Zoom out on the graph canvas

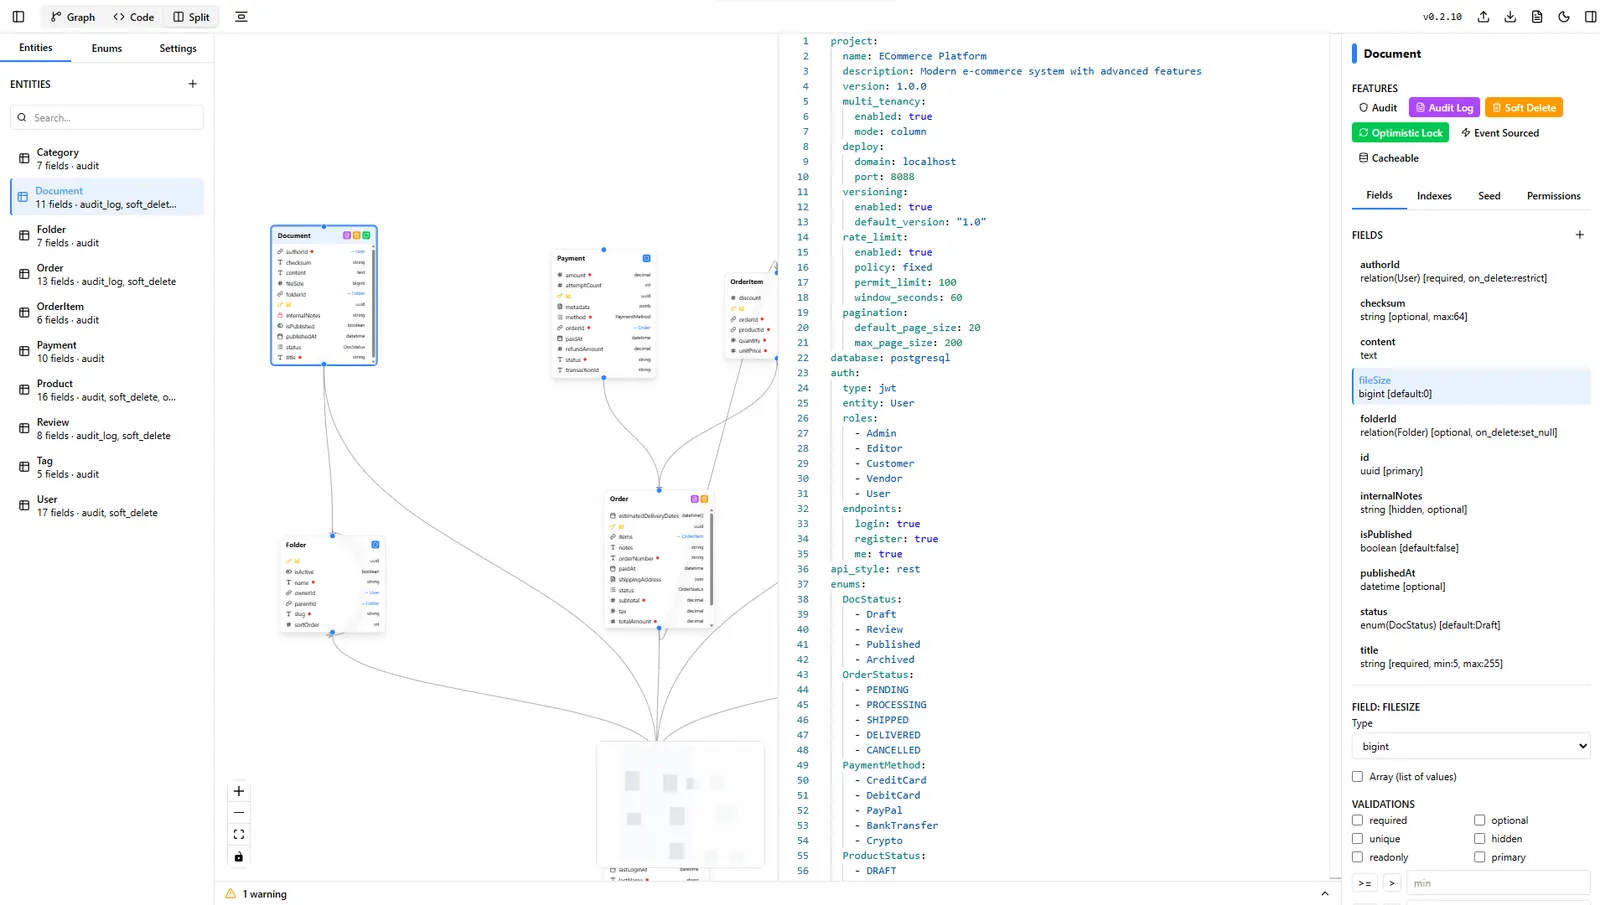pos(239,812)
